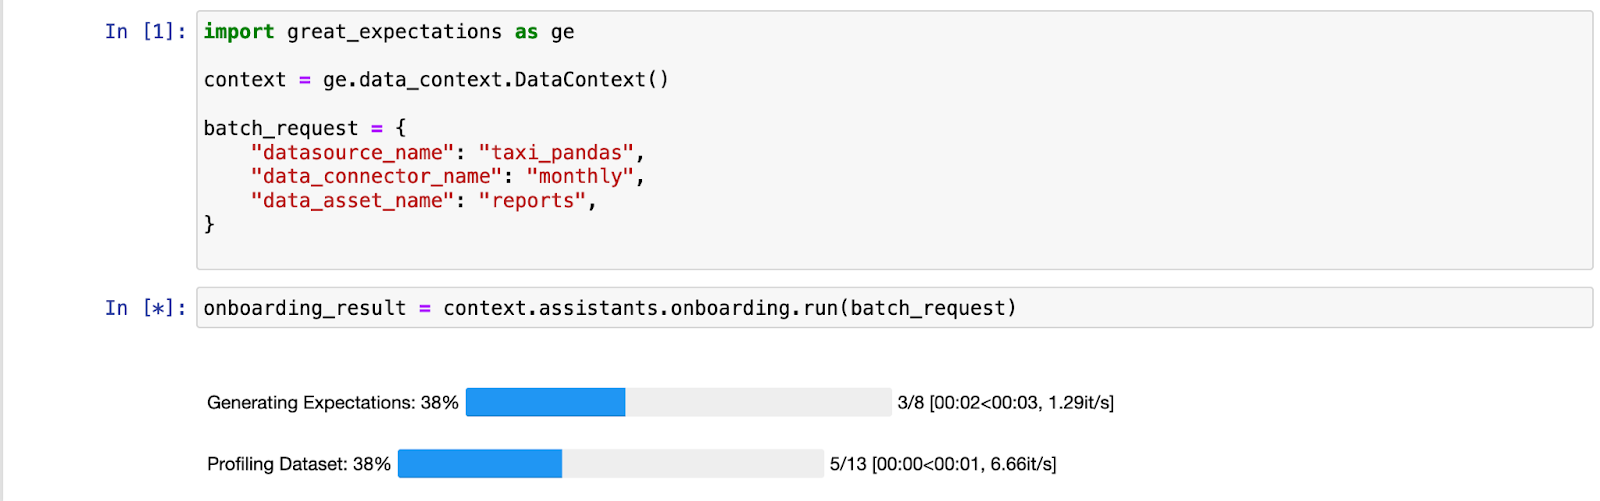
Task: Click the '5/13 [00:00<00:01, 6.66it/s]' status
Action: [943, 464]
